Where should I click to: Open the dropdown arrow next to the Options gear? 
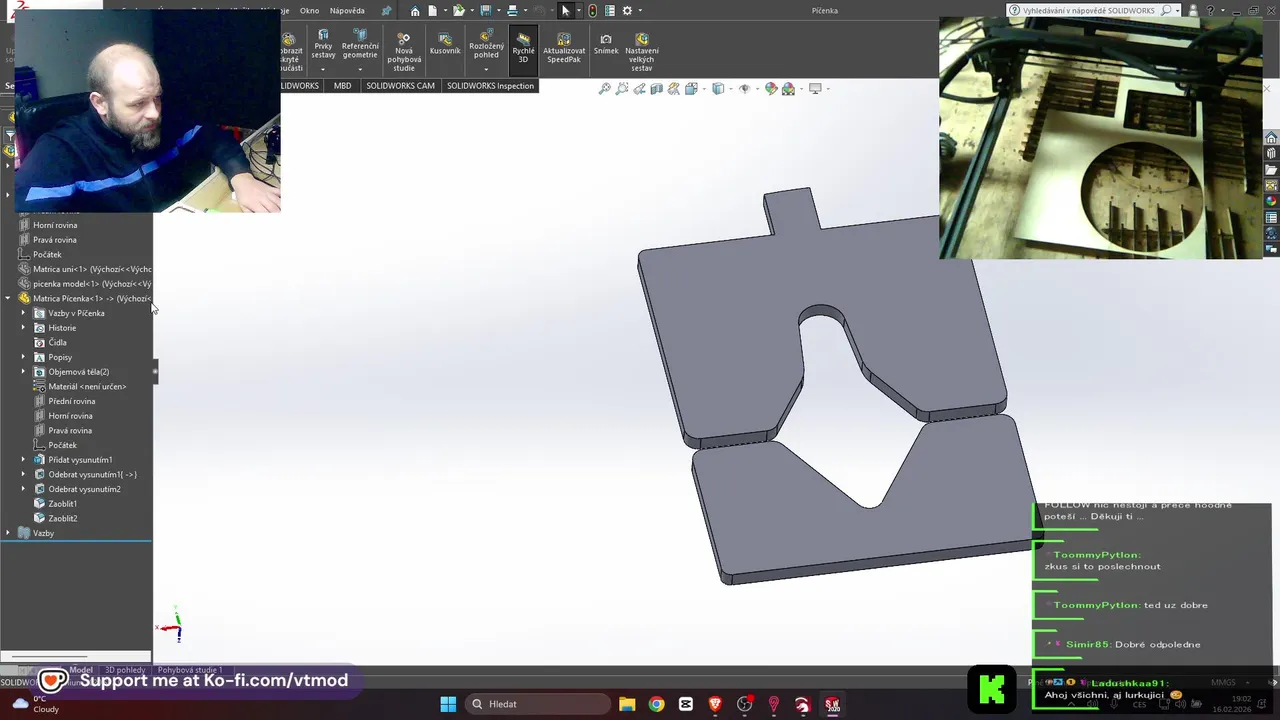[x=640, y=11]
